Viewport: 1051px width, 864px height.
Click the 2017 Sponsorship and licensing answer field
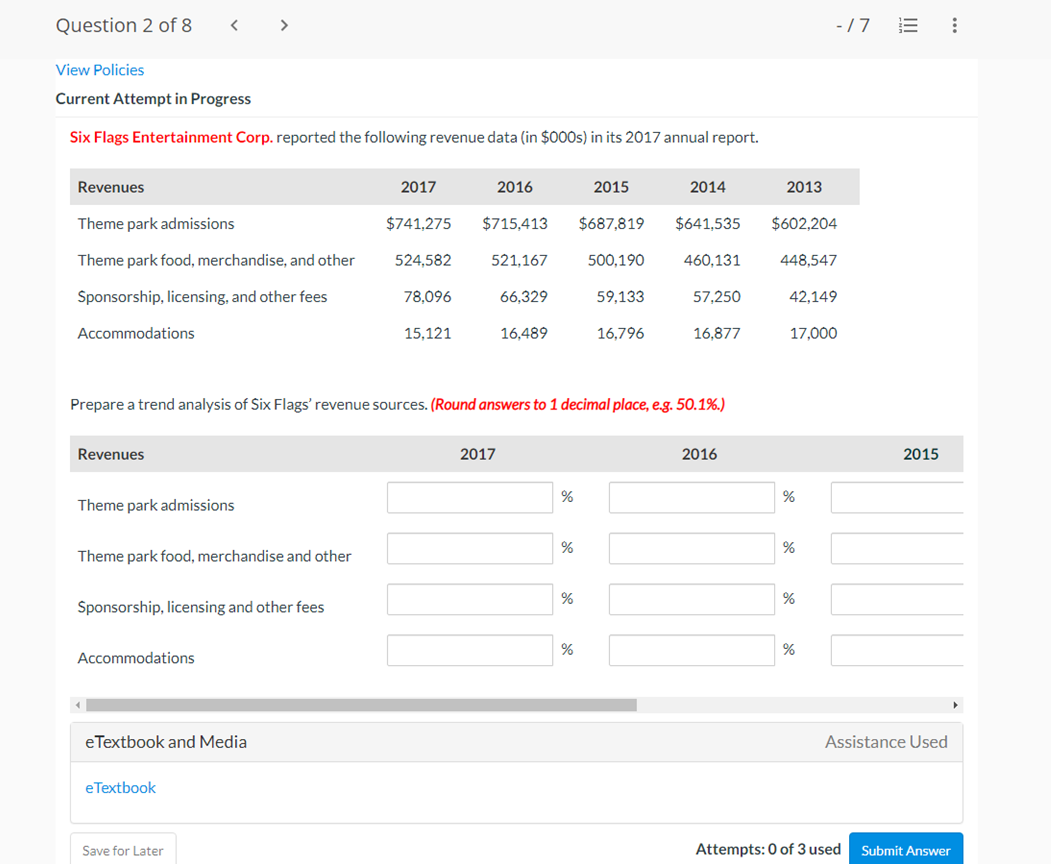tap(469, 599)
